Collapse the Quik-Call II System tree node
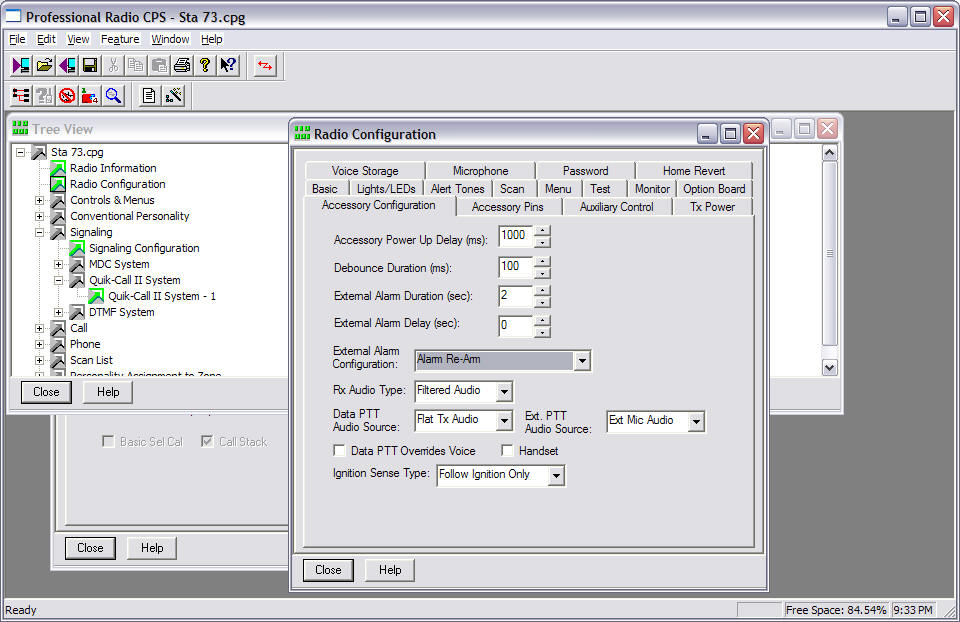Image resolution: width=960 pixels, height=622 pixels. click(59, 281)
